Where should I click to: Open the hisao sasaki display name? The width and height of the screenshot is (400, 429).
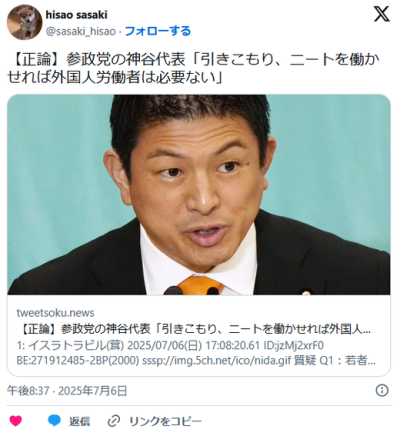[76, 15]
